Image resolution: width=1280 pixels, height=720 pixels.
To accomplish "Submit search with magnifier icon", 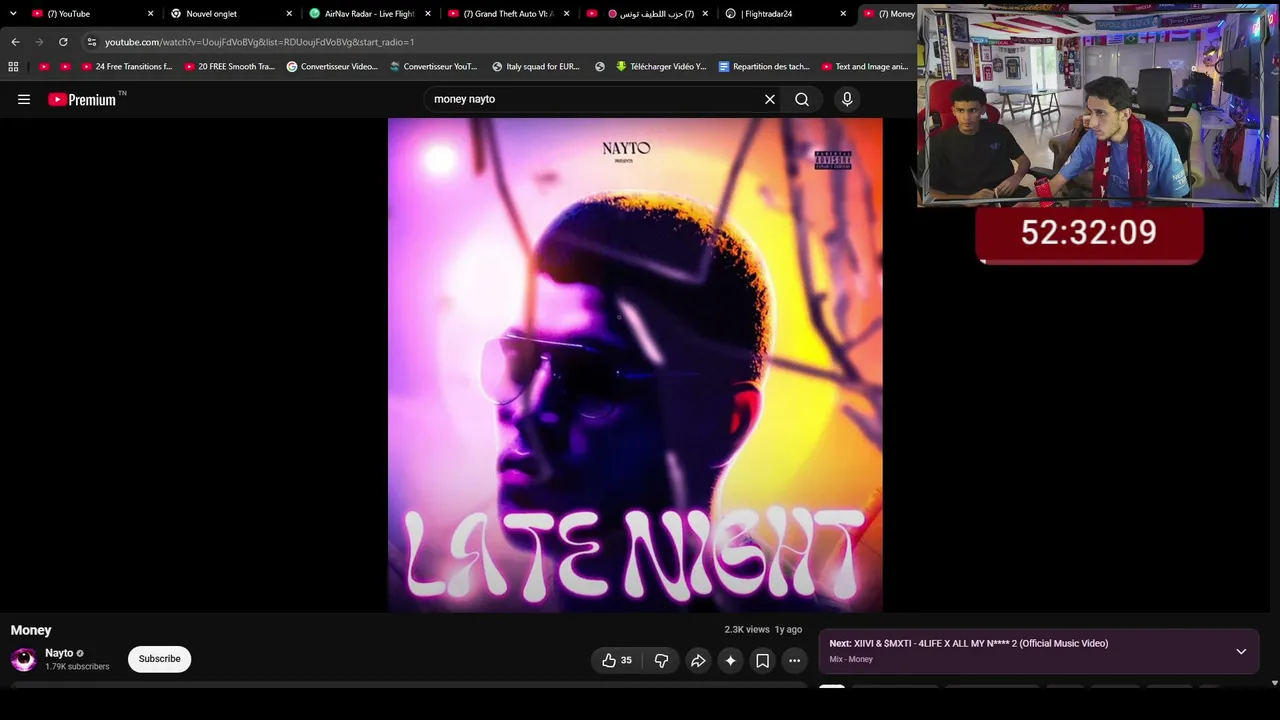I will [x=802, y=99].
